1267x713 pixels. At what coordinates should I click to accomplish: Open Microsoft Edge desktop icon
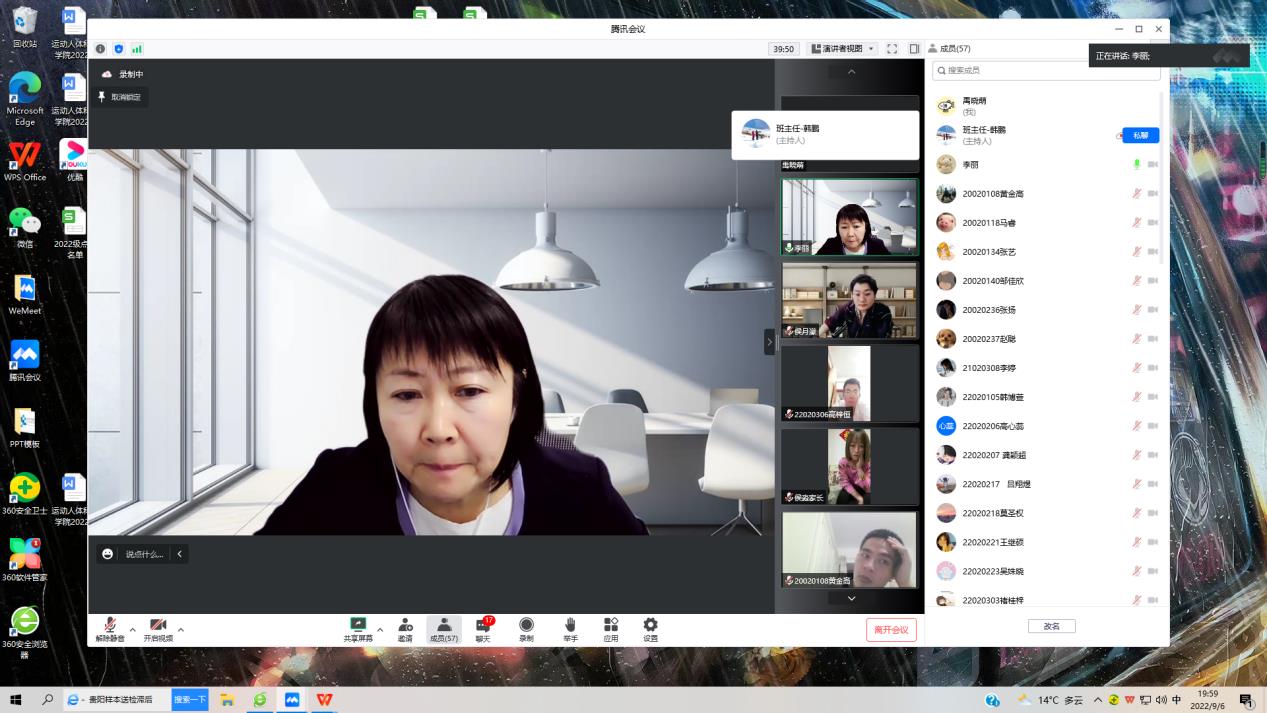[25, 98]
